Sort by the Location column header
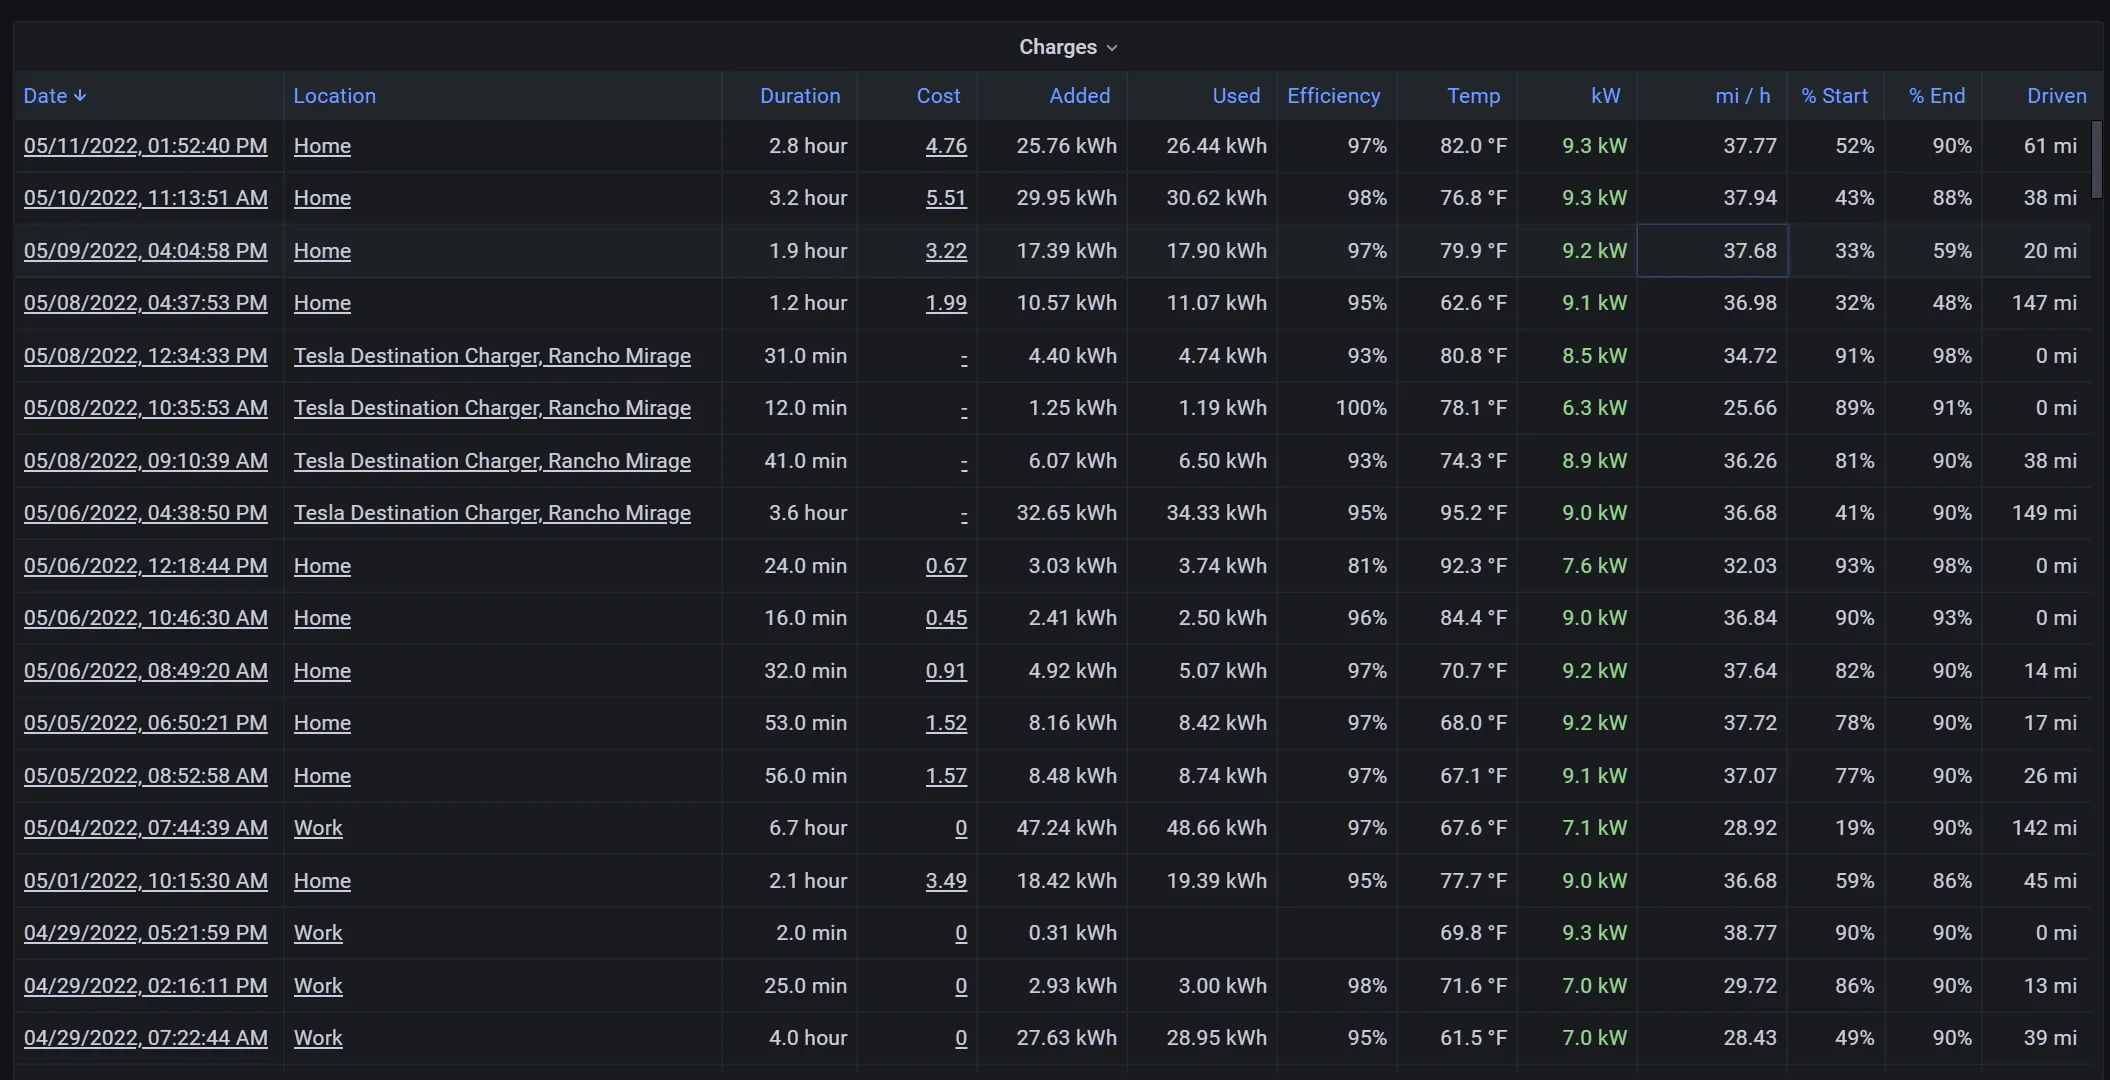 (334, 96)
